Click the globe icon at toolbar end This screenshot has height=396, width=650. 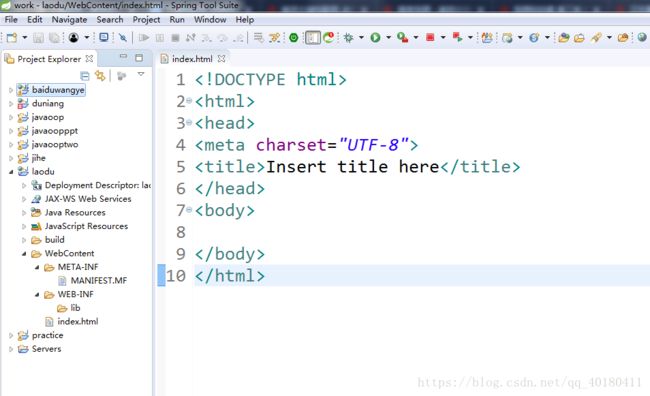coord(642,37)
